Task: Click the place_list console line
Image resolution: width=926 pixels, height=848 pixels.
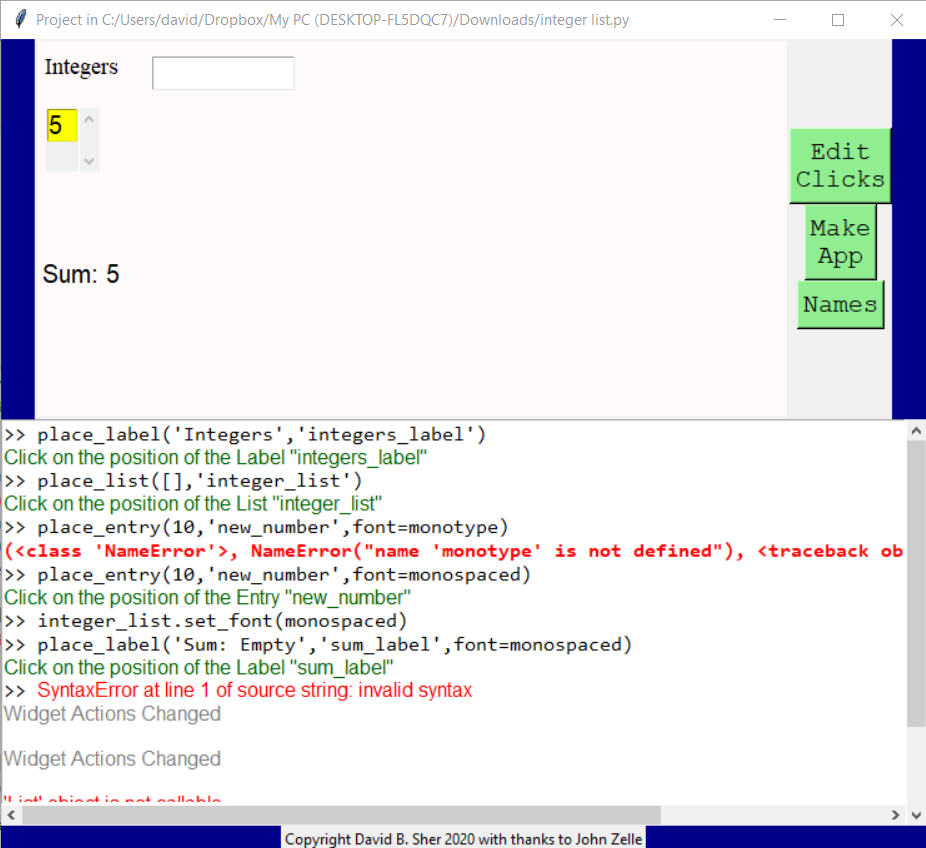Action: [183, 481]
